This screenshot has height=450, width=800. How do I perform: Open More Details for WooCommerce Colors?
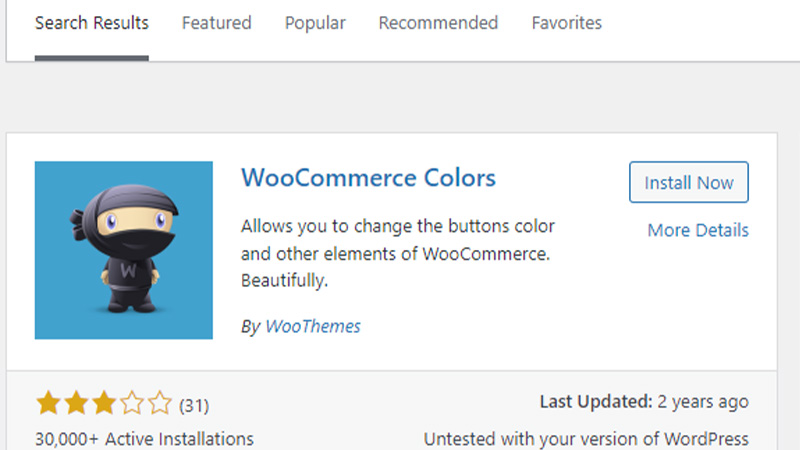(x=698, y=230)
